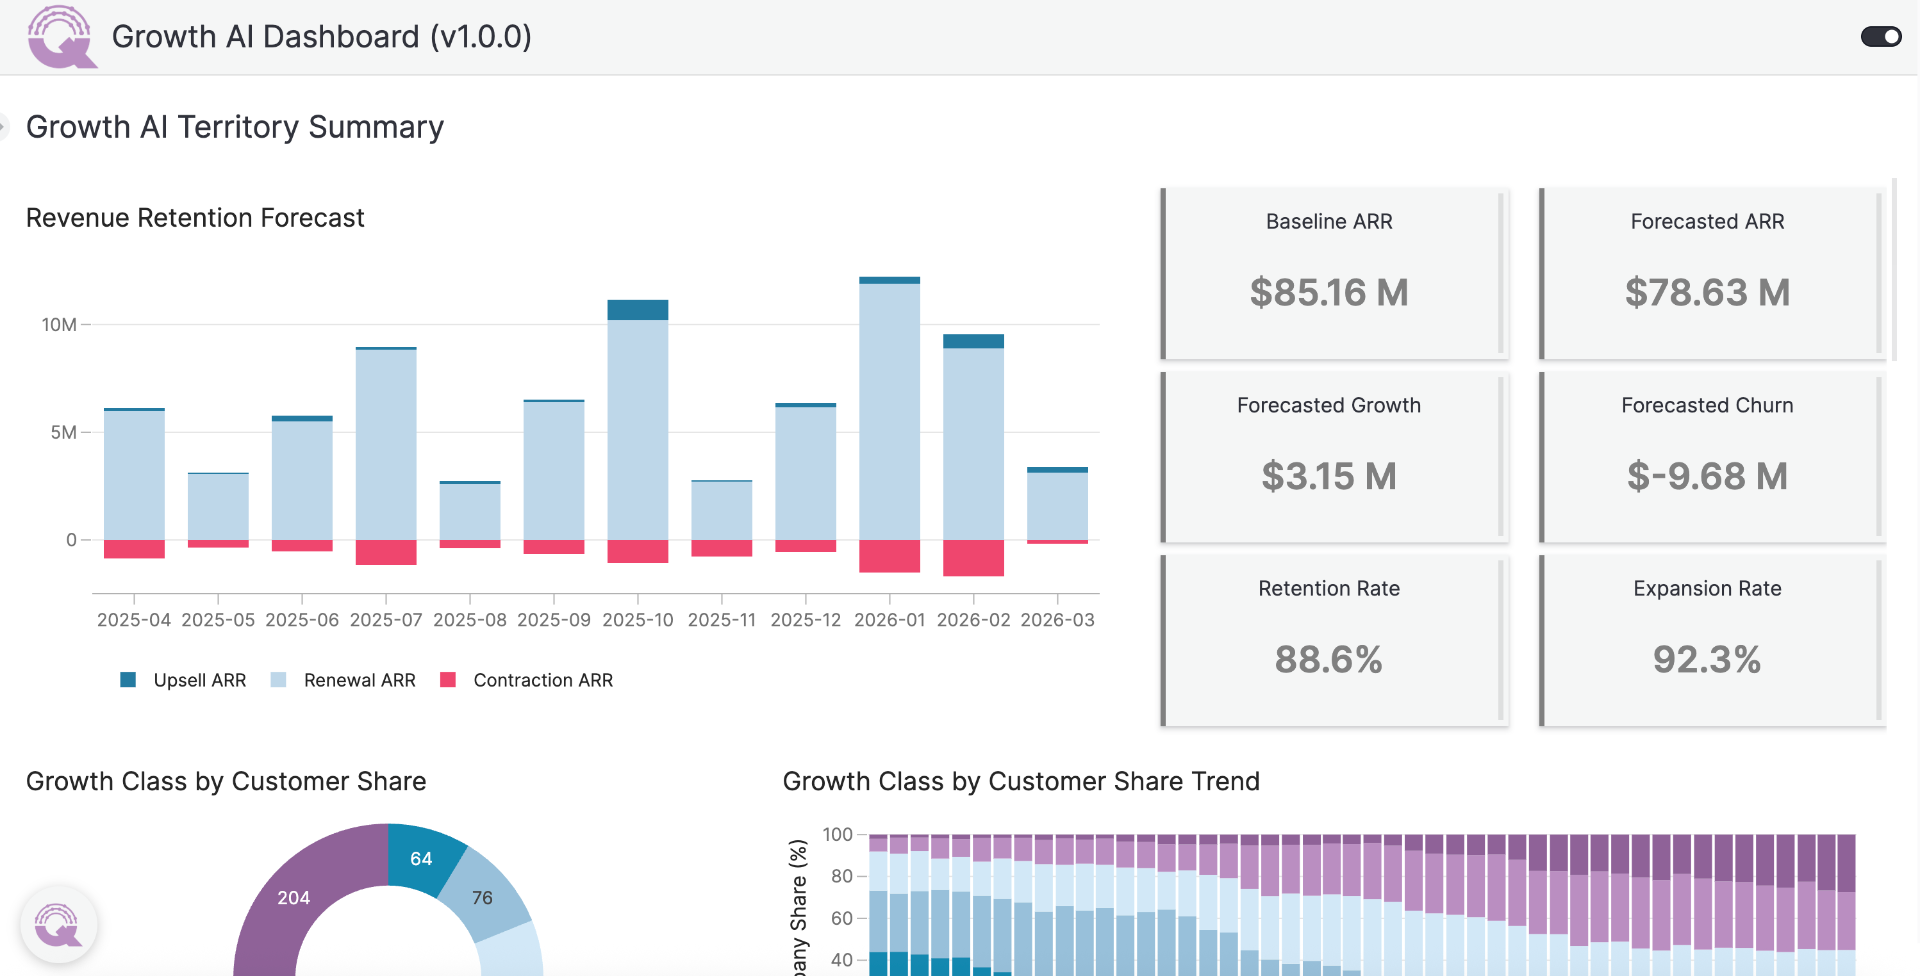Click the 2025-09 renewal bar
Viewport: 1920px width, 976px height.
[554, 471]
